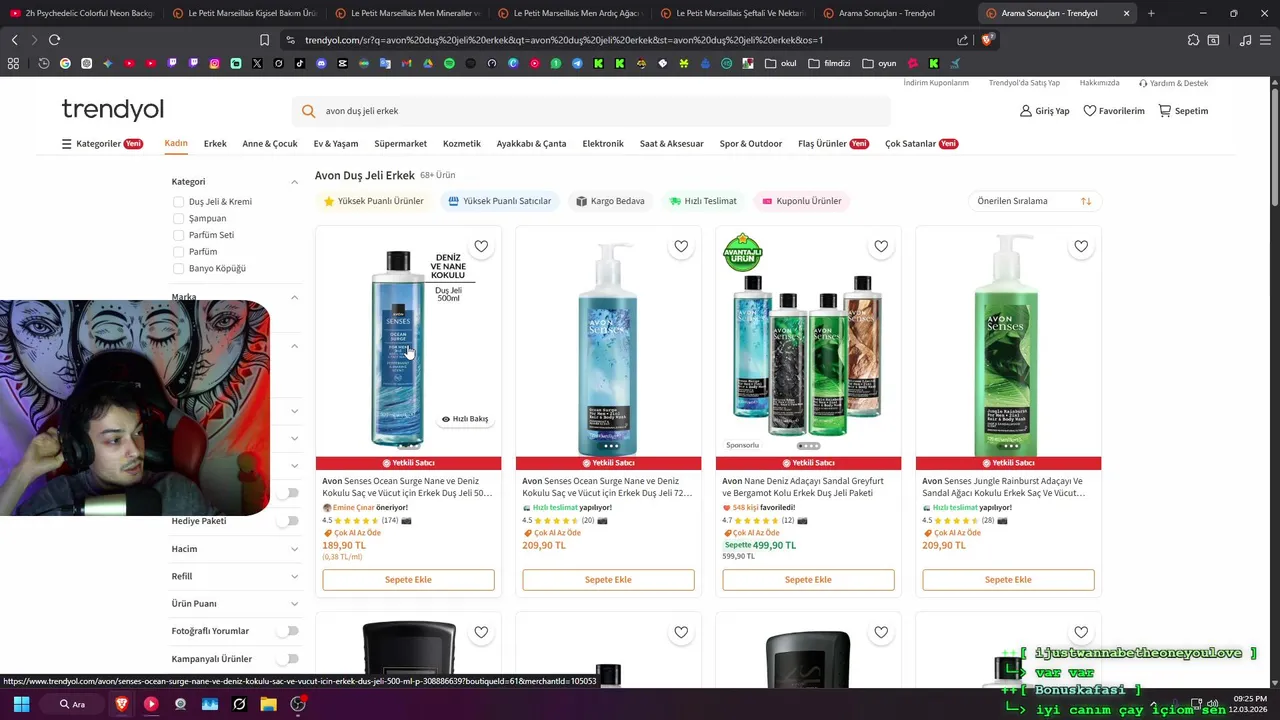Favorite the Avon Jungle Rainburst shower gel
The height and width of the screenshot is (720, 1280).
click(1081, 246)
